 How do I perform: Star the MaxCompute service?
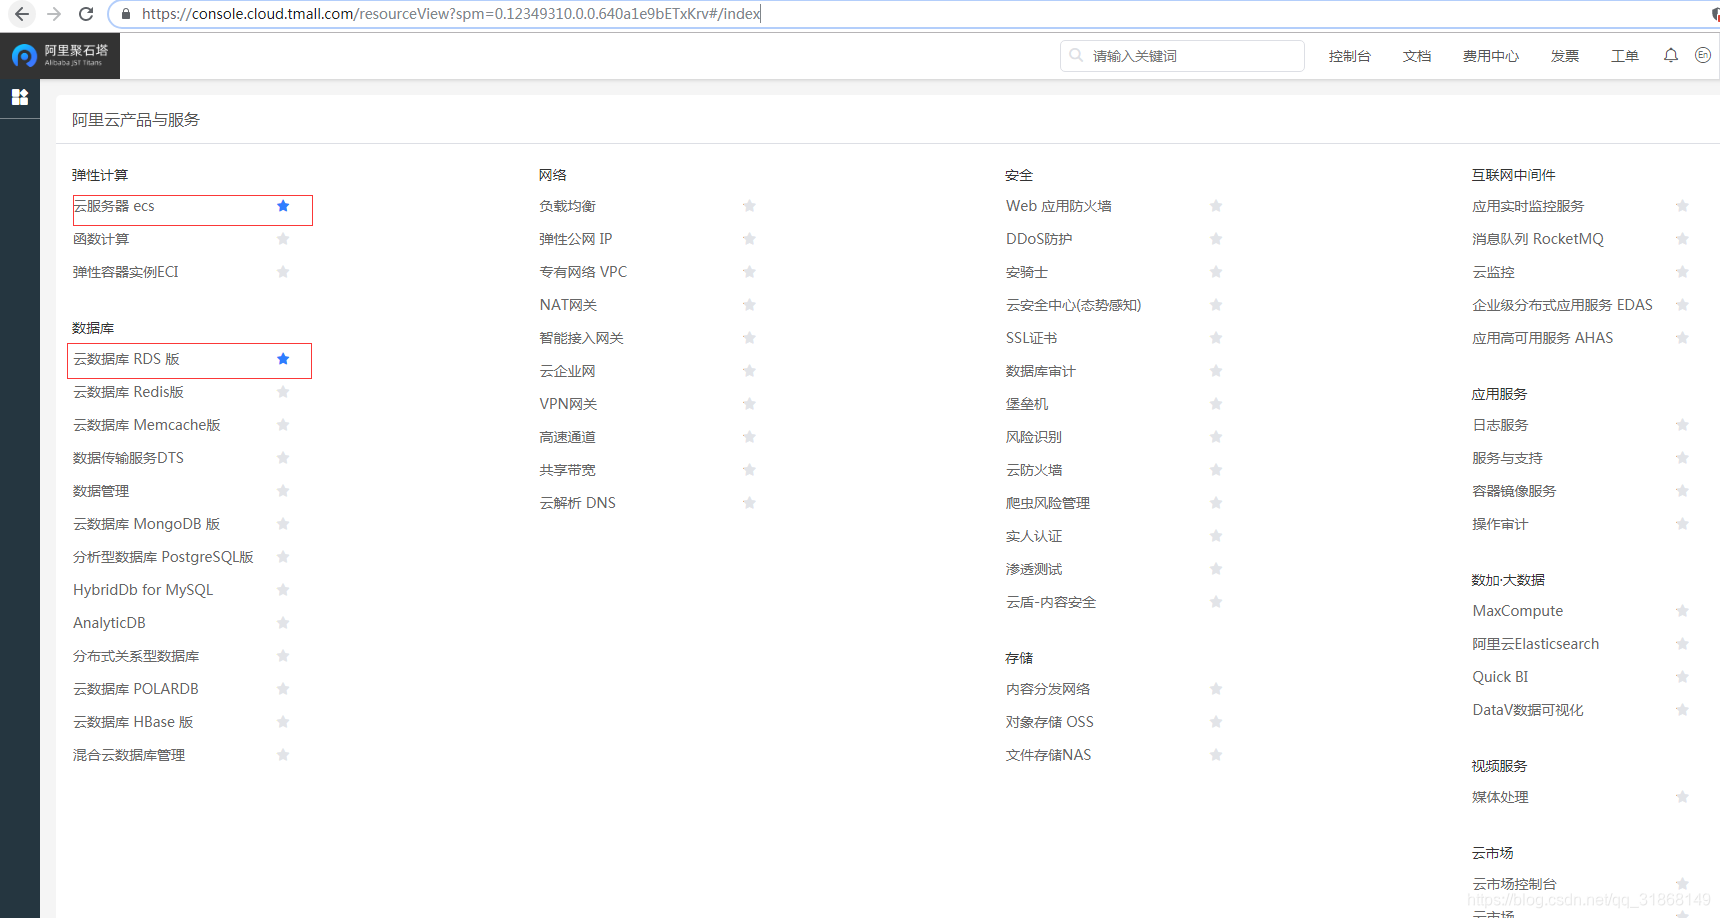click(x=1682, y=611)
